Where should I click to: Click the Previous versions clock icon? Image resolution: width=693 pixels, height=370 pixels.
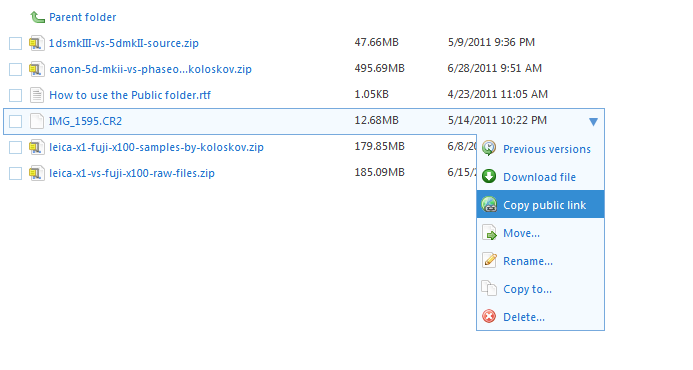pyautogui.click(x=489, y=149)
